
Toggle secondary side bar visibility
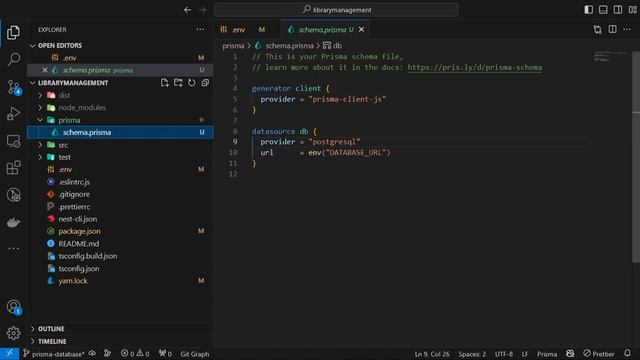pyautogui.click(x=618, y=10)
